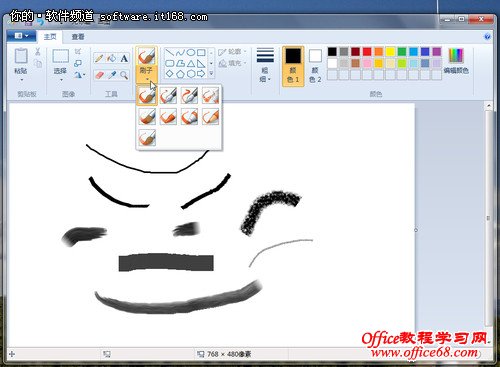Screen dimensions: 500x367
Task: Select the Right arrow shape
Action: point(201,74)
